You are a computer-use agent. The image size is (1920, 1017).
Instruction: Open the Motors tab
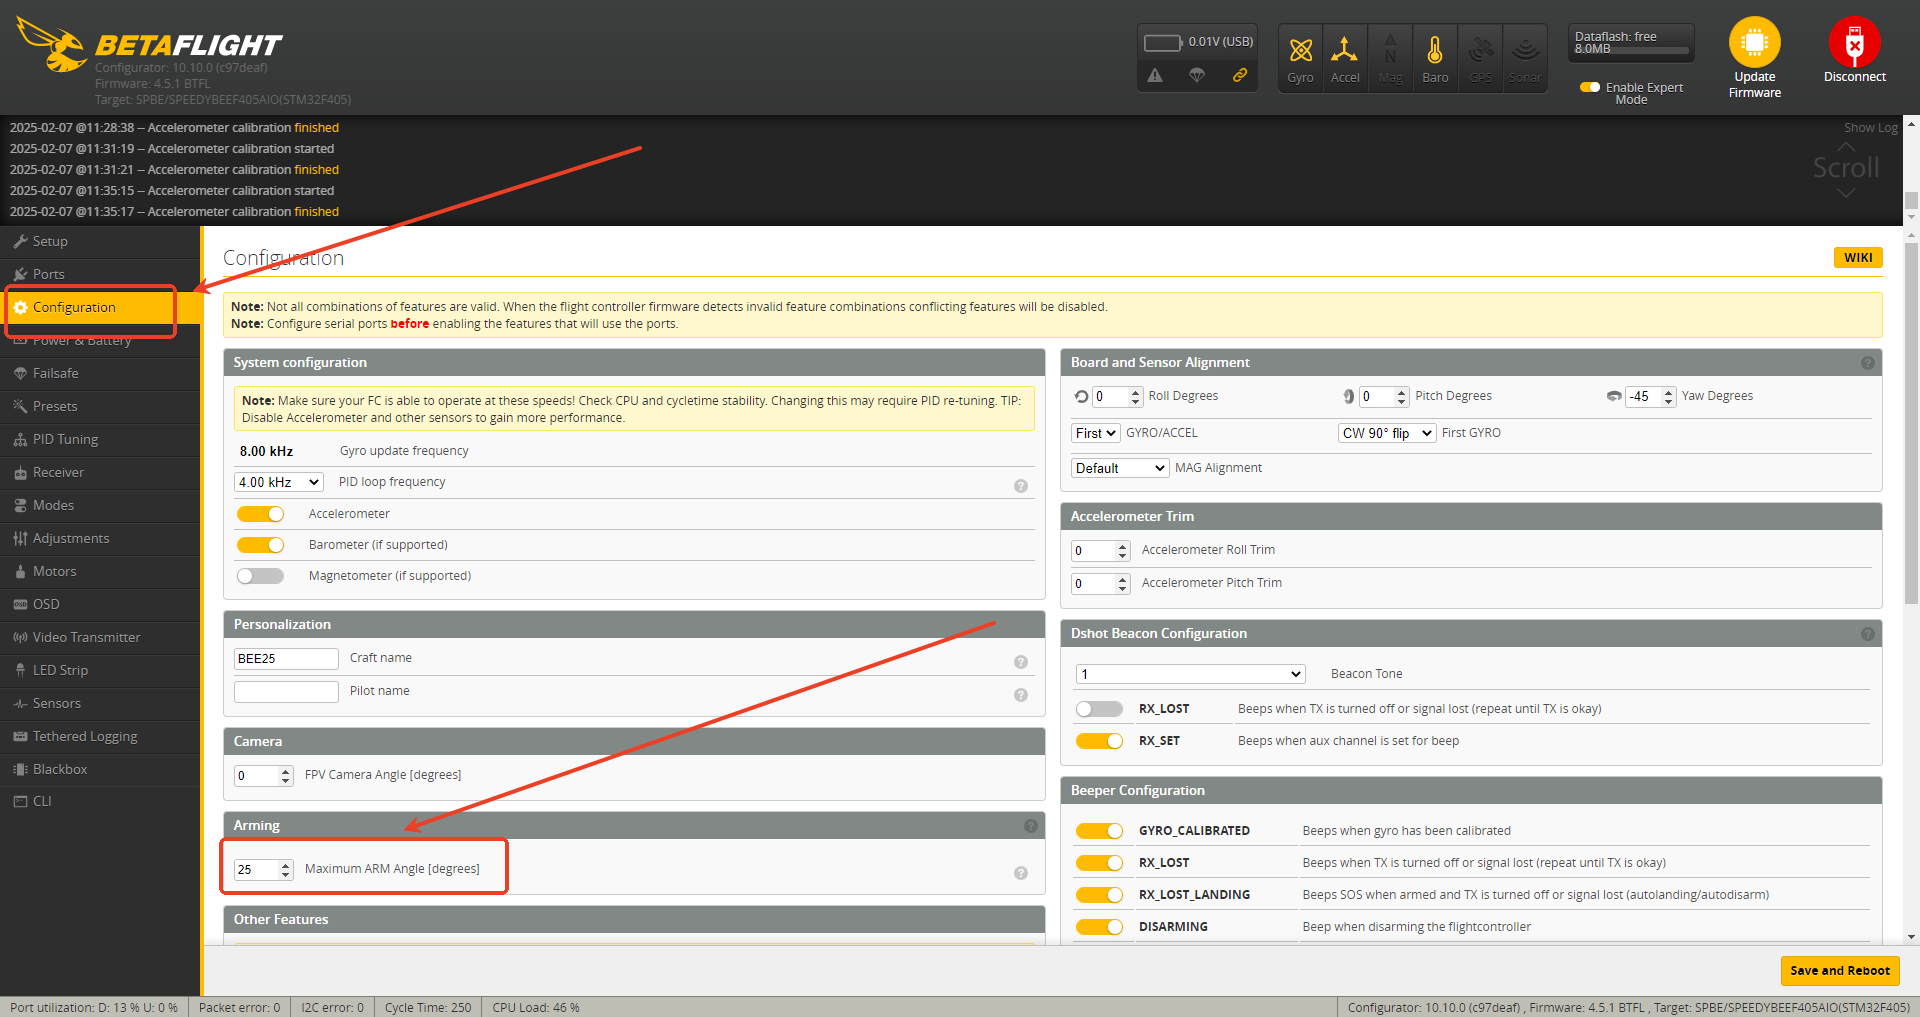pos(100,572)
